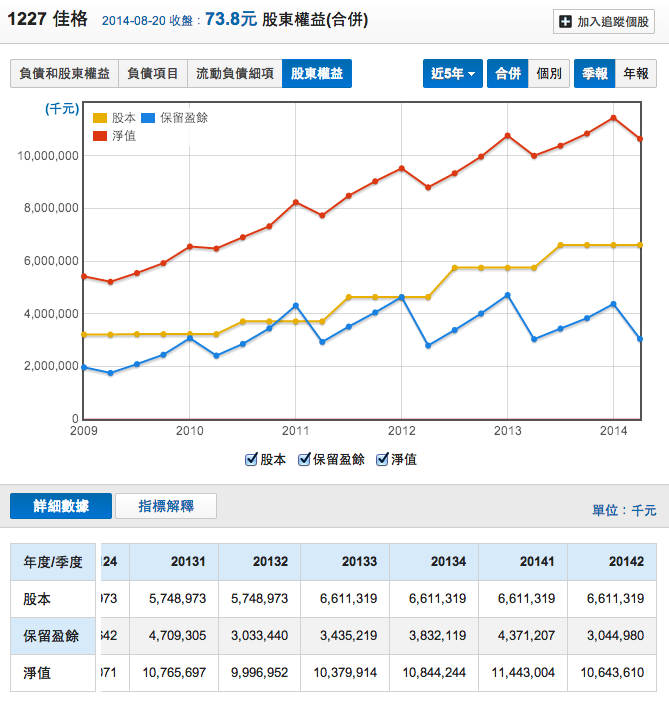Click the 詳細數據 button
669x701 pixels.
tap(60, 506)
